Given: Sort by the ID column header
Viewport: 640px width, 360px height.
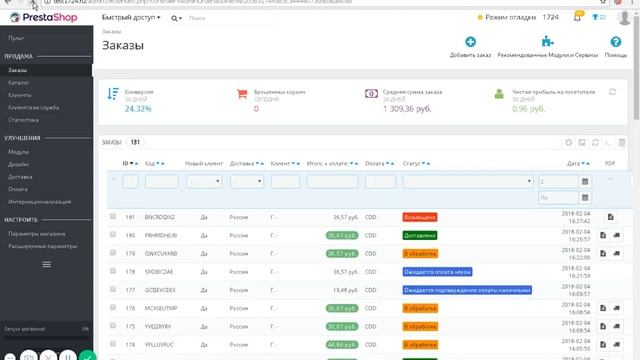Looking at the screenshot, I should 127,164.
